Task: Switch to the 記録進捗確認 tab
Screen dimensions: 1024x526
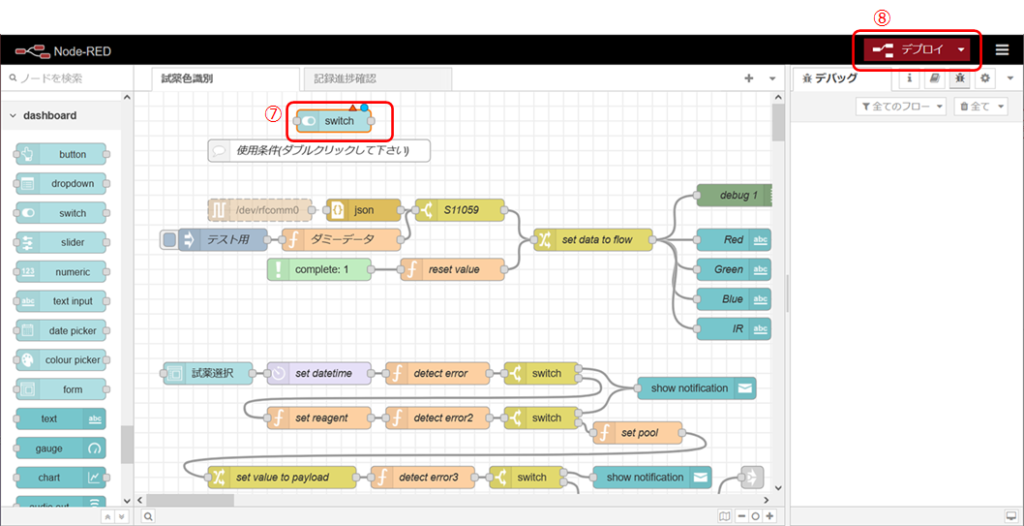Action: pos(344,78)
